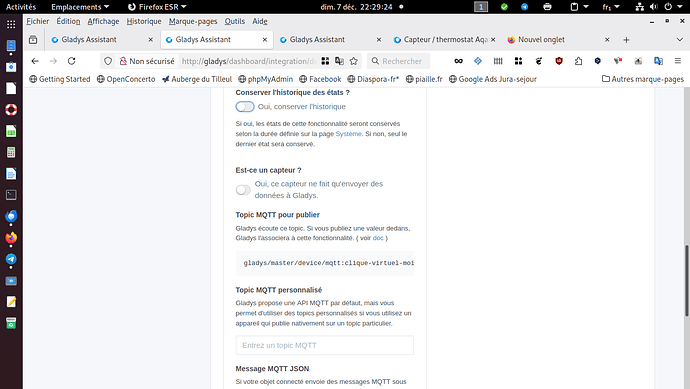The width and height of the screenshot is (690, 389).
Task: Expand the 'fr' keyboard layout dropdown
Action: [x=611, y=7]
